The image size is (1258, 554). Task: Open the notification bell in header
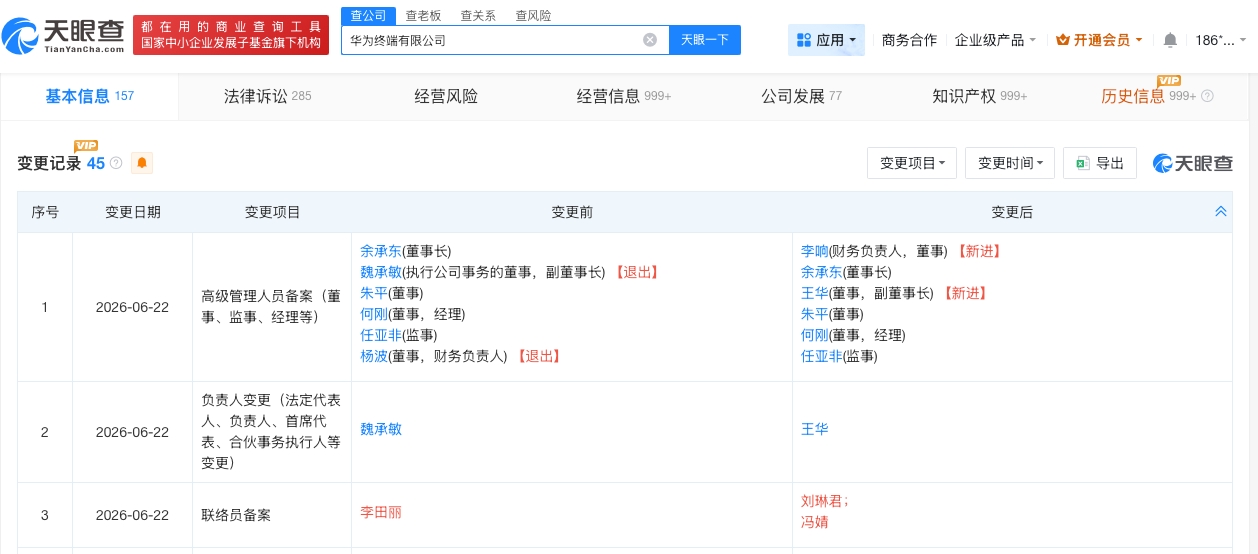(x=1170, y=40)
